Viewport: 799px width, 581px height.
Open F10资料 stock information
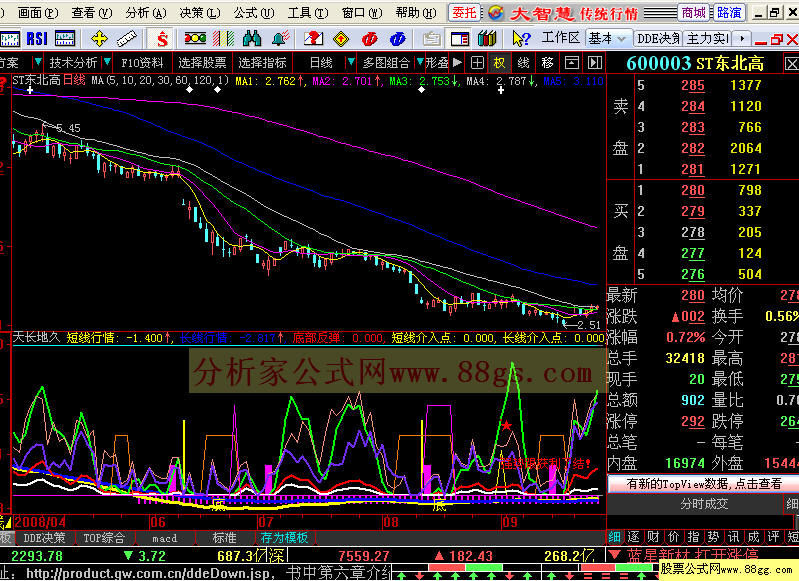(x=143, y=63)
